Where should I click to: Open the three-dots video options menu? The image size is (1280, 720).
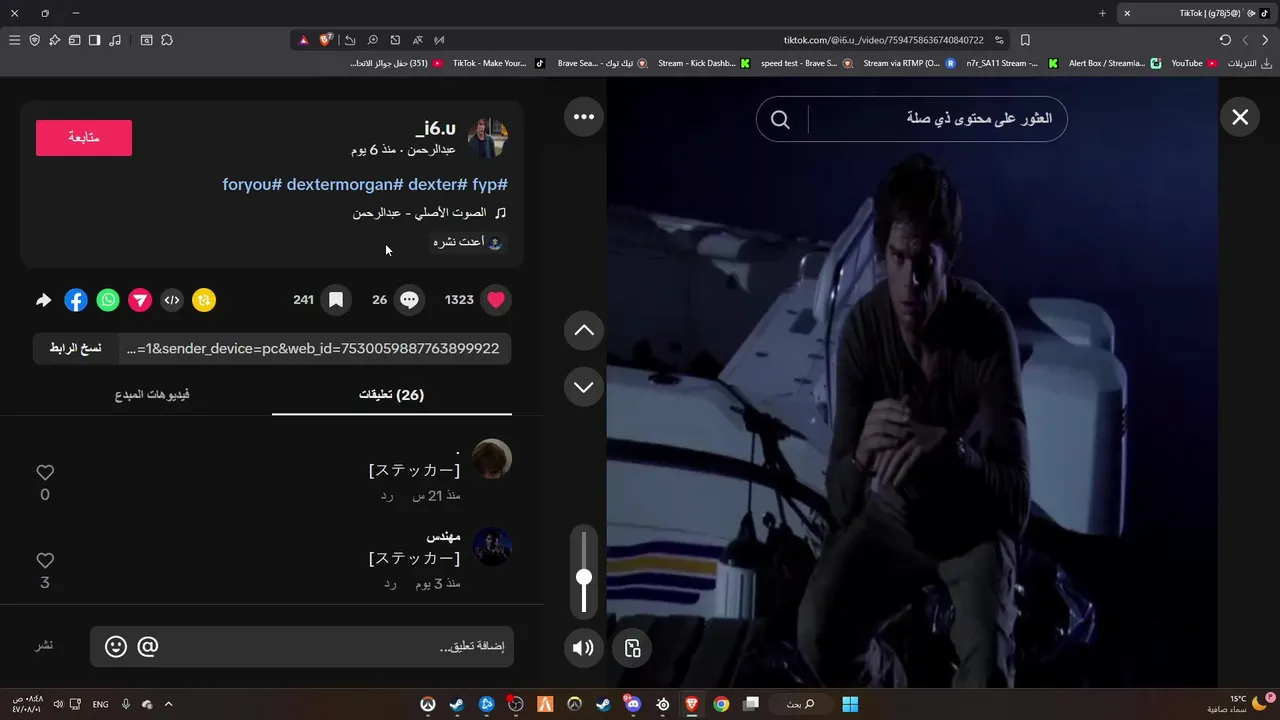[x=584, y=117]
